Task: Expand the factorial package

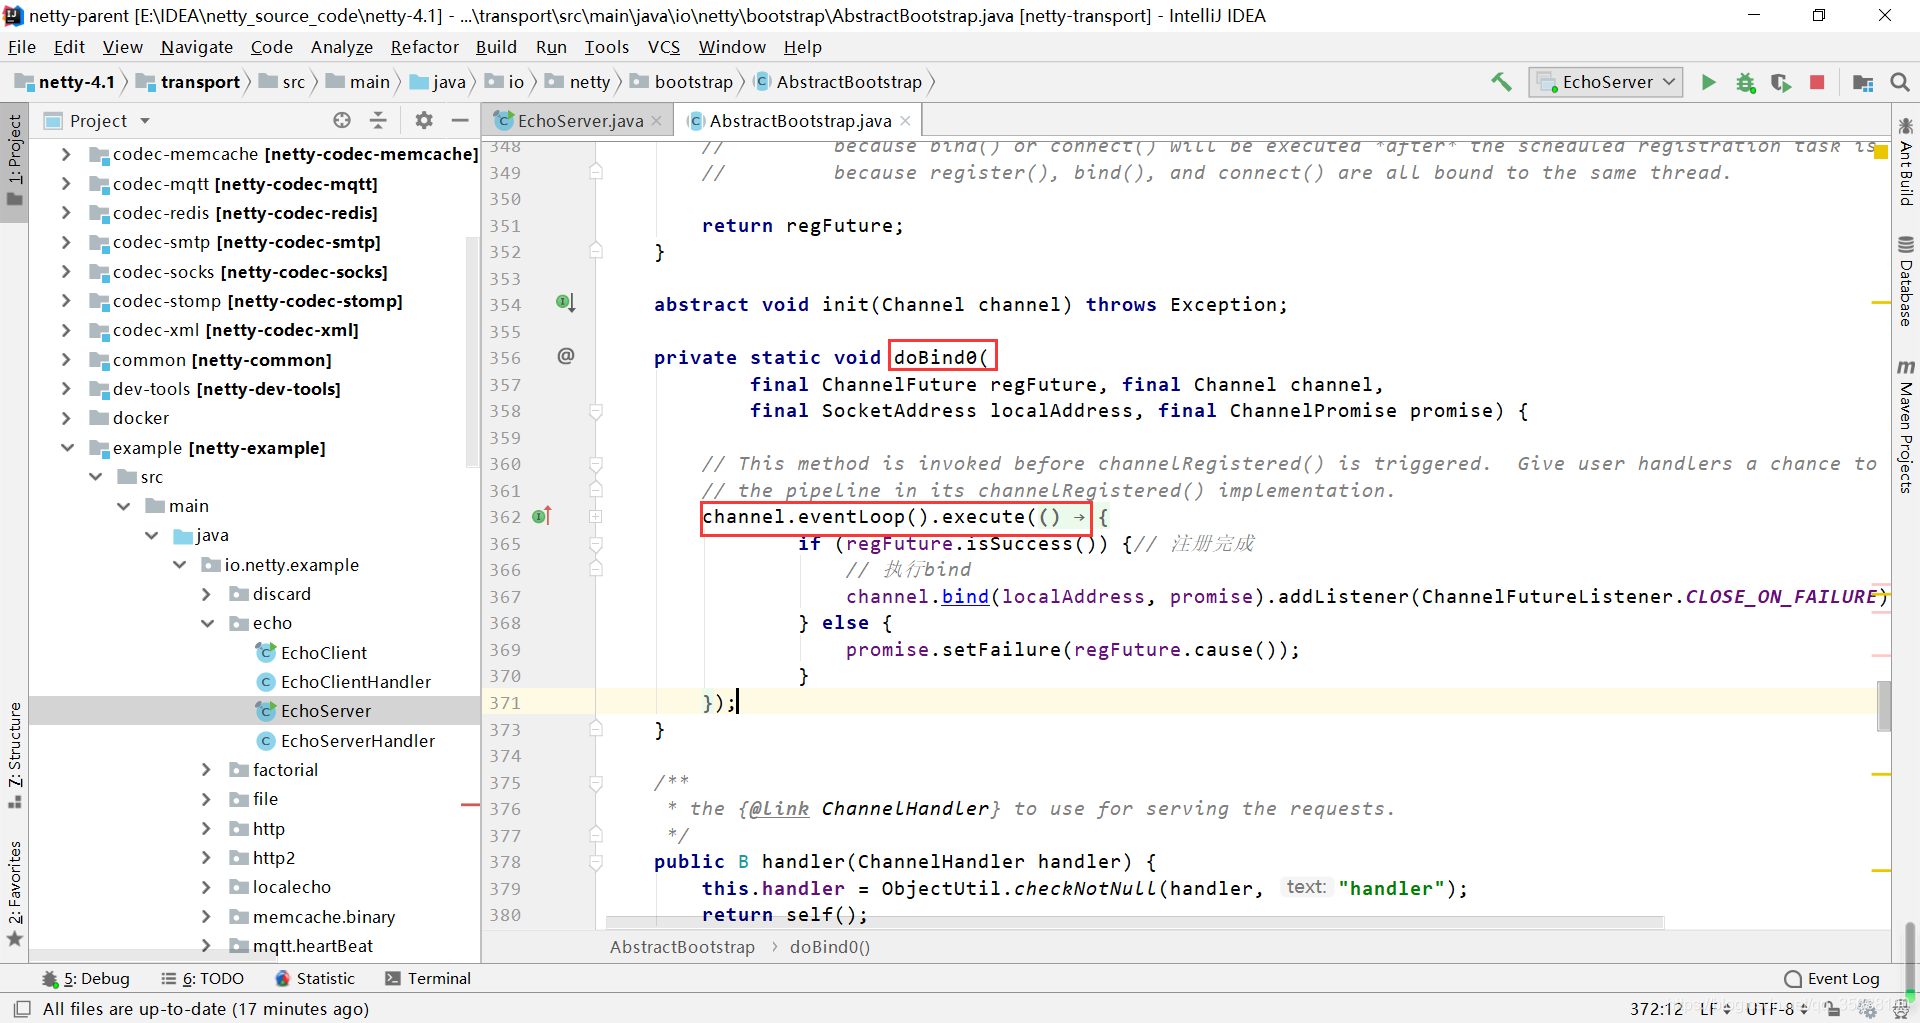Action: click(207, 770)
